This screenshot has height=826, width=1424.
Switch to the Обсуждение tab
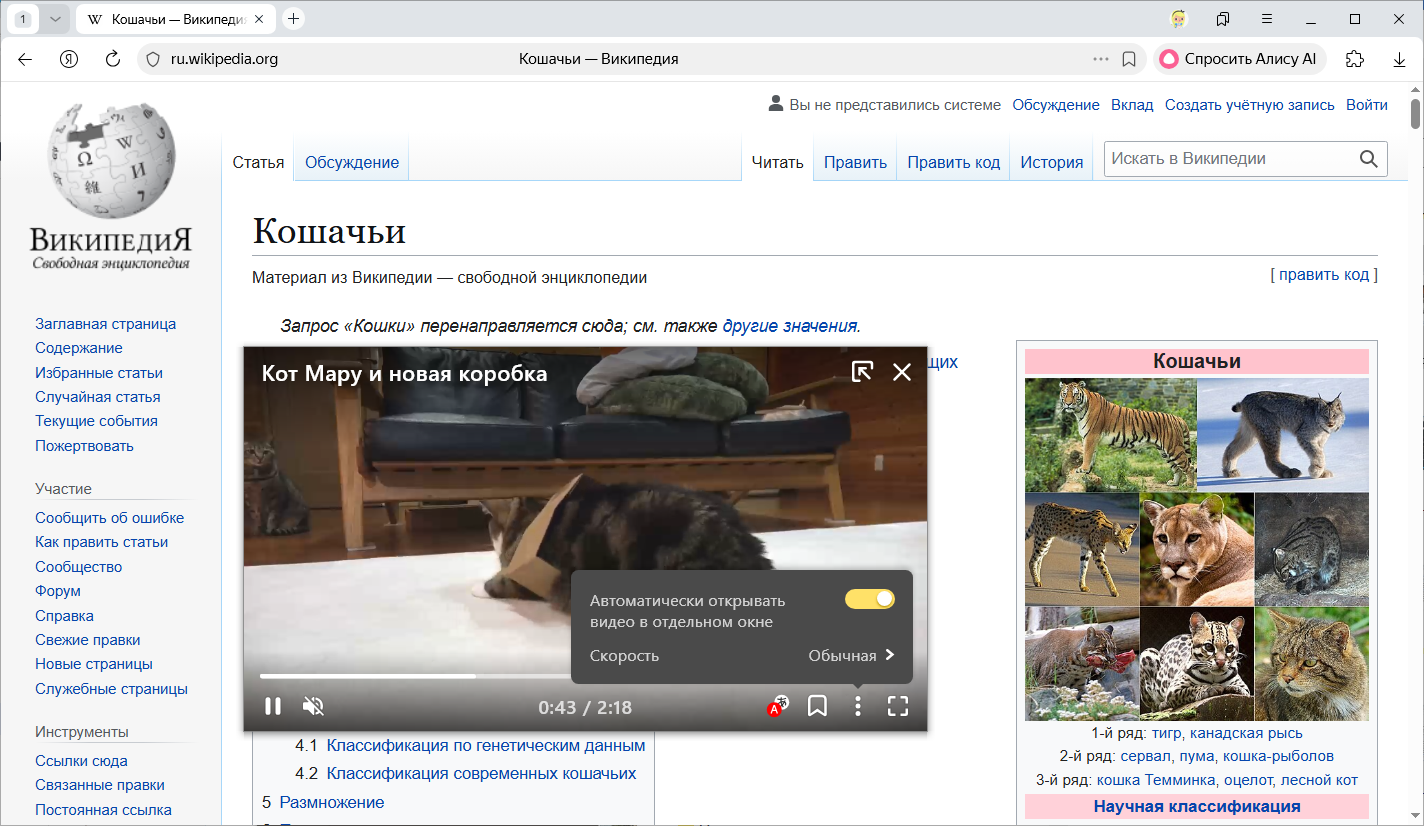351,162
